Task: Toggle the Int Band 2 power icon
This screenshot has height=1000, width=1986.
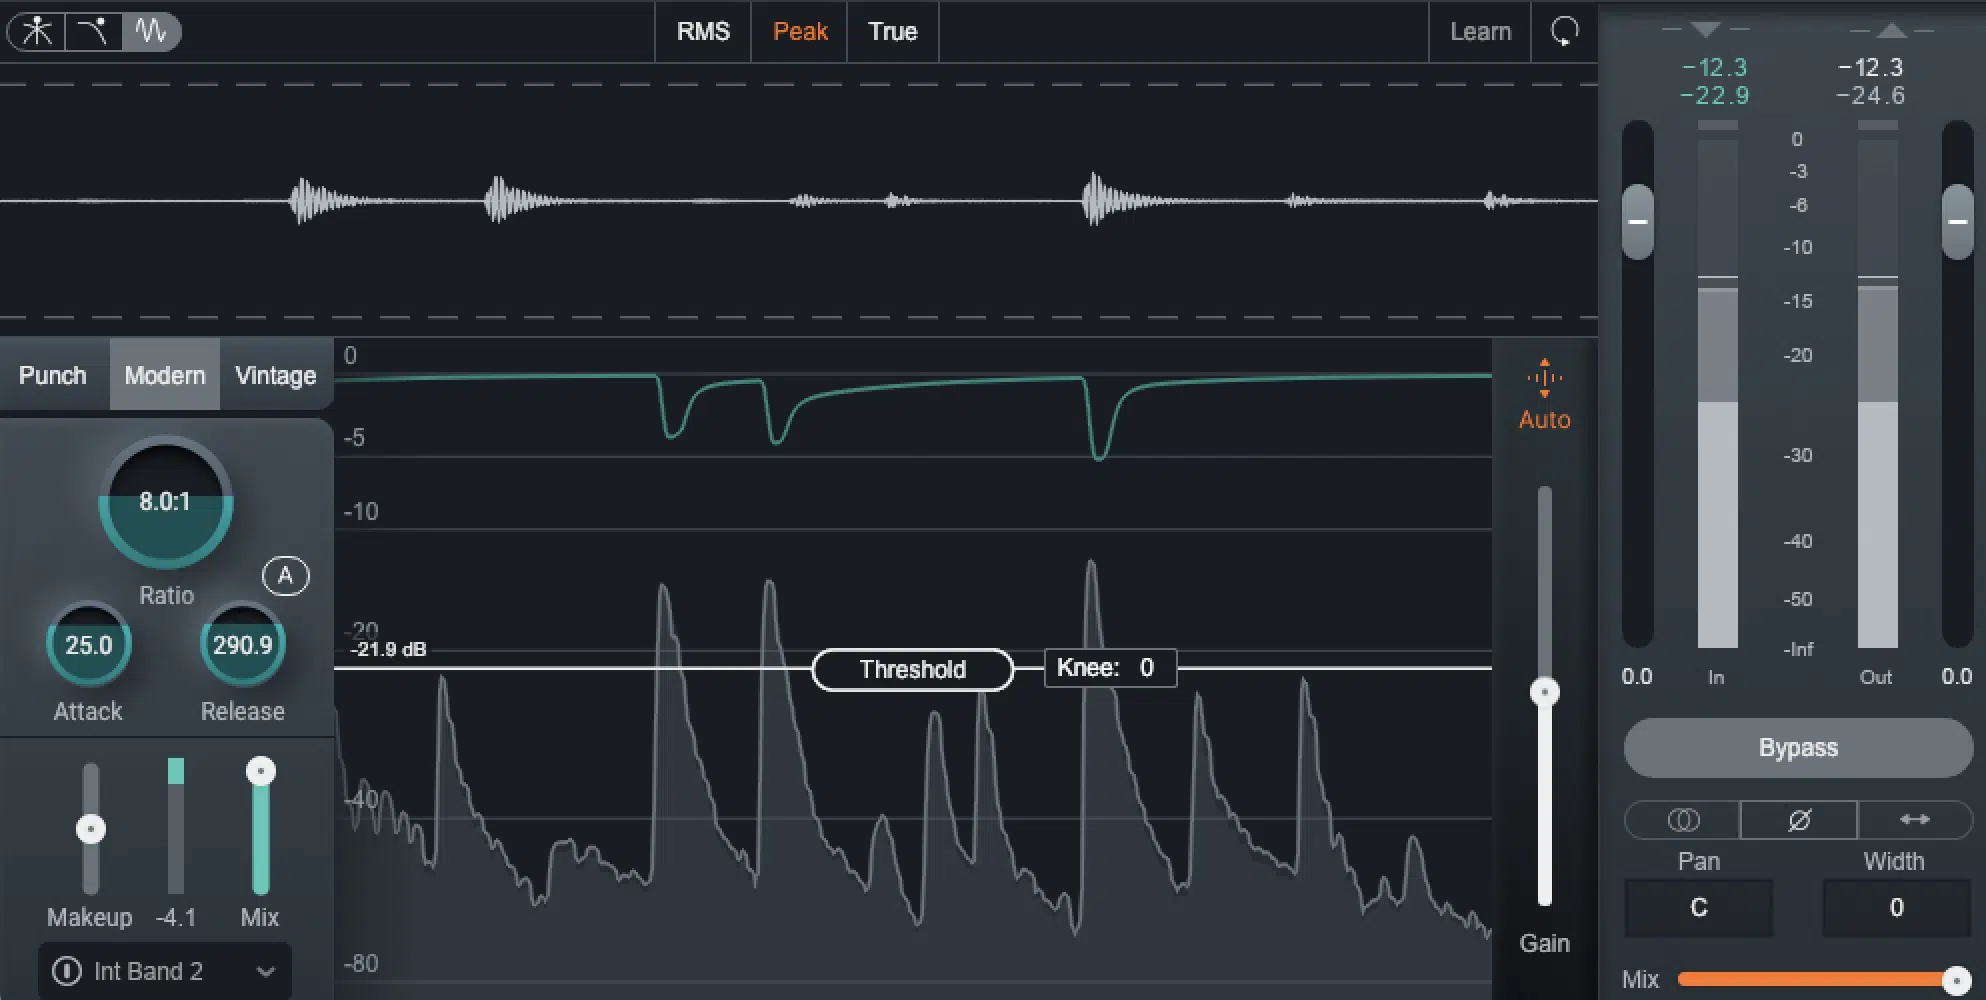Action: click(x=66, y=971)
